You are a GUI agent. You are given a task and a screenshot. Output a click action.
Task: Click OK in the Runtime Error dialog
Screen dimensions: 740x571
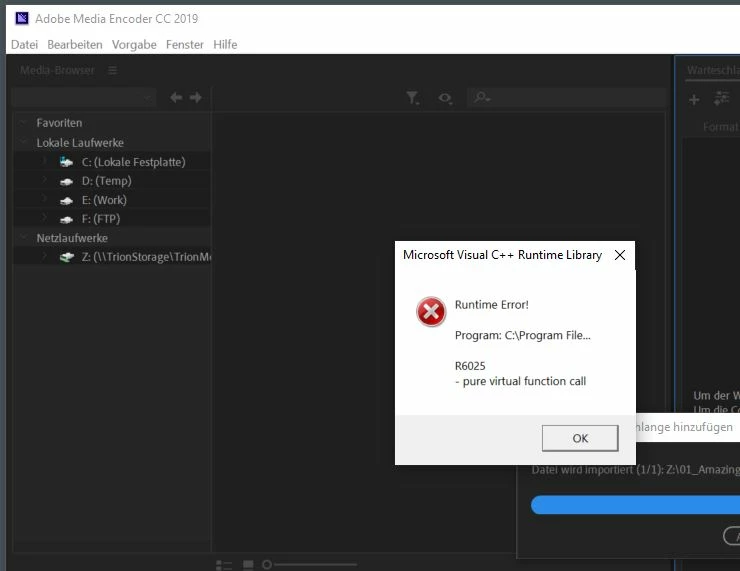point(580,438)
